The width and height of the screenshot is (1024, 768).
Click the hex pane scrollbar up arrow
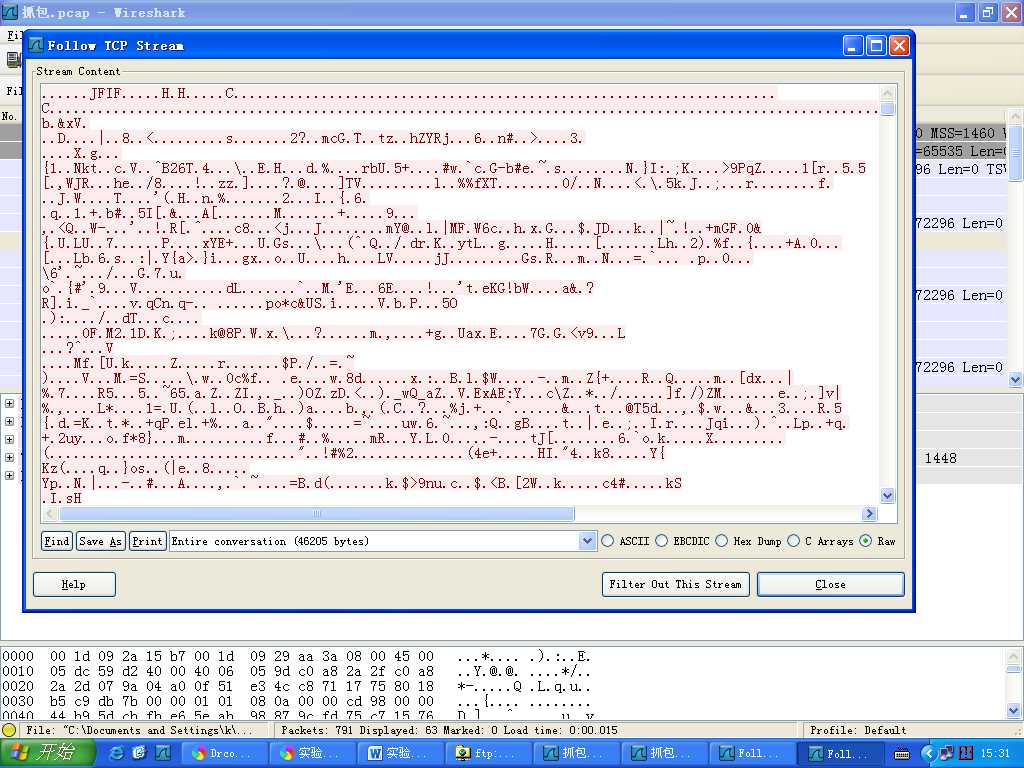tap(1014, 656)
